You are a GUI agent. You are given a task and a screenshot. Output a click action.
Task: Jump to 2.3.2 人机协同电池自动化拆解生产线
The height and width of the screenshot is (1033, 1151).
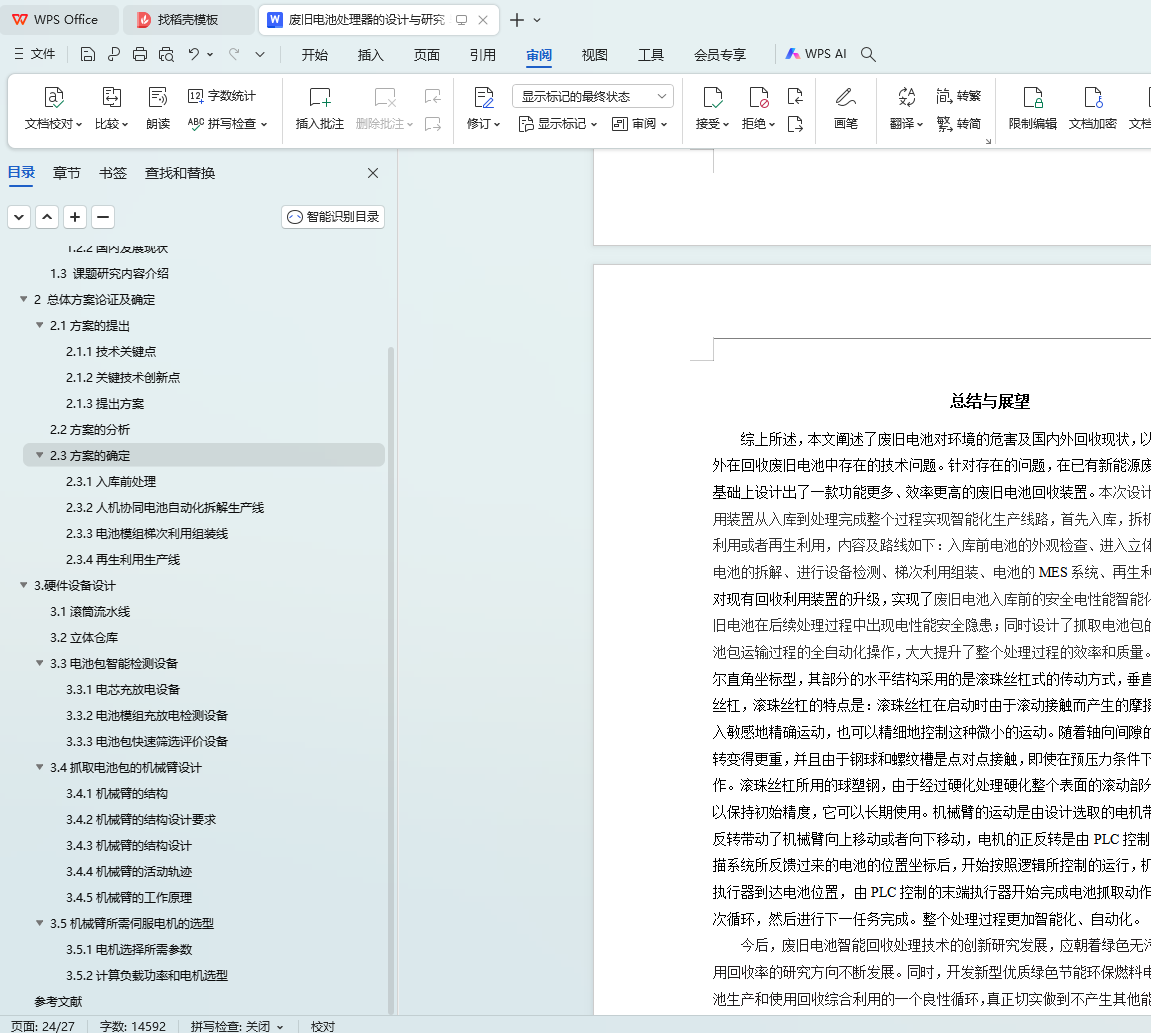[165, 507]
